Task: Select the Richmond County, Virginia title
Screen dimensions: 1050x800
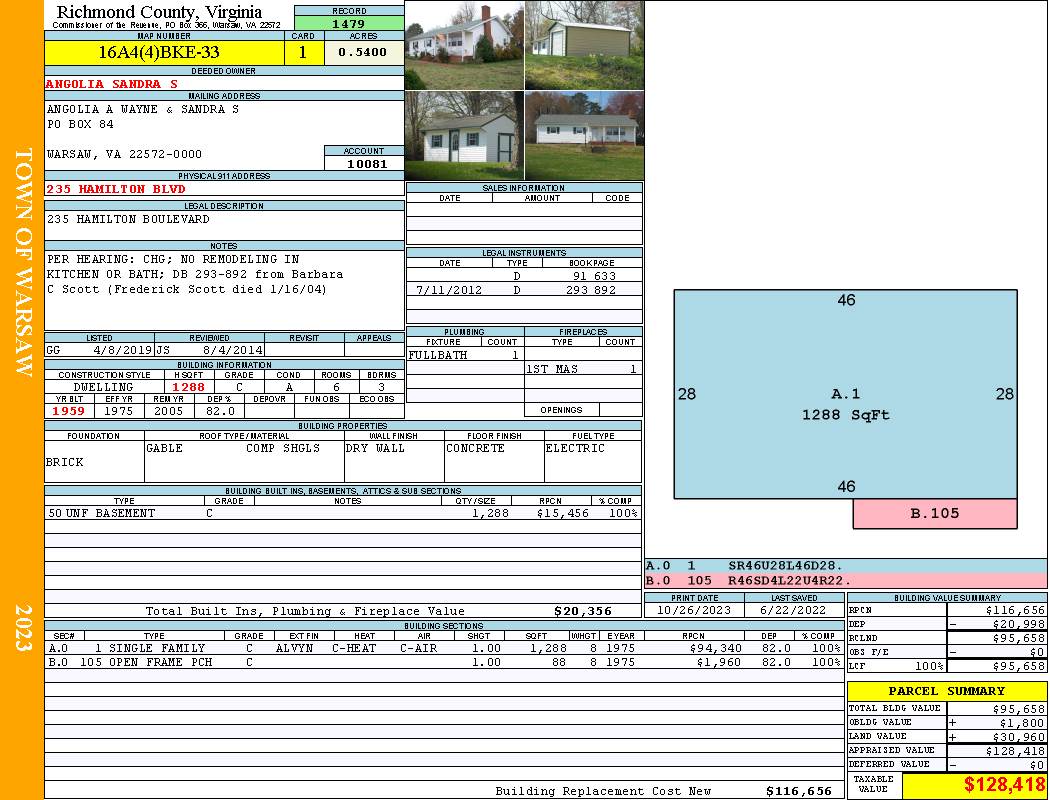Action: point(159,12)
